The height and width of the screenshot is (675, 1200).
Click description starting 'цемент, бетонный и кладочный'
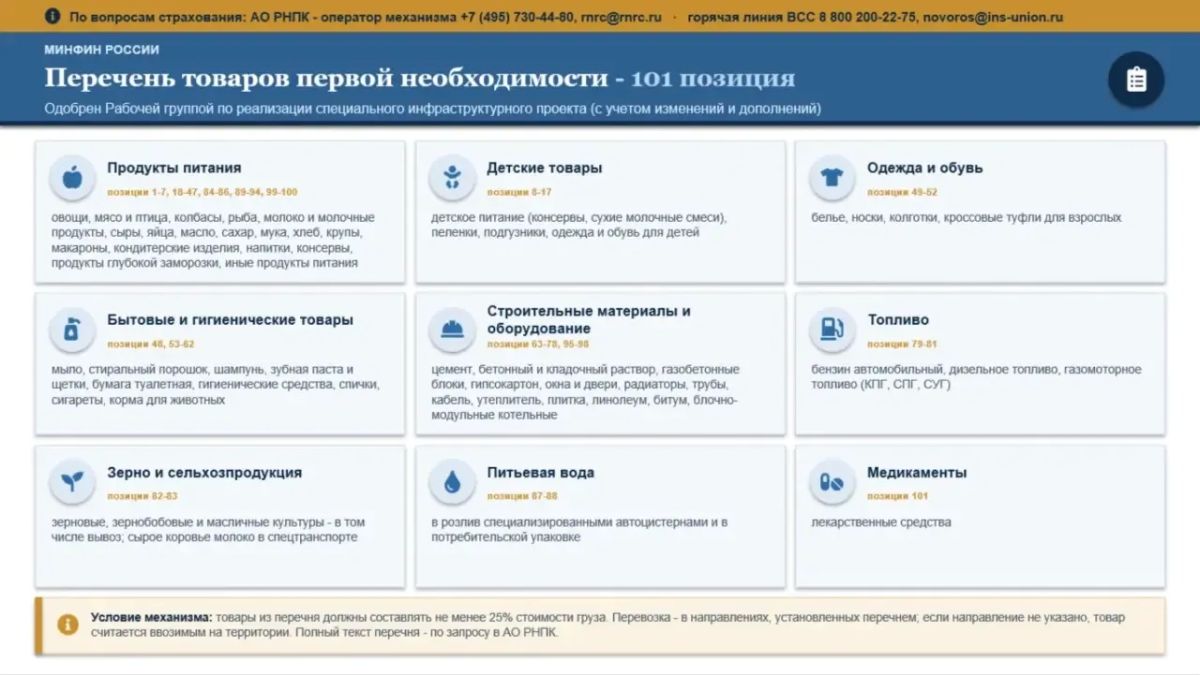585,392
